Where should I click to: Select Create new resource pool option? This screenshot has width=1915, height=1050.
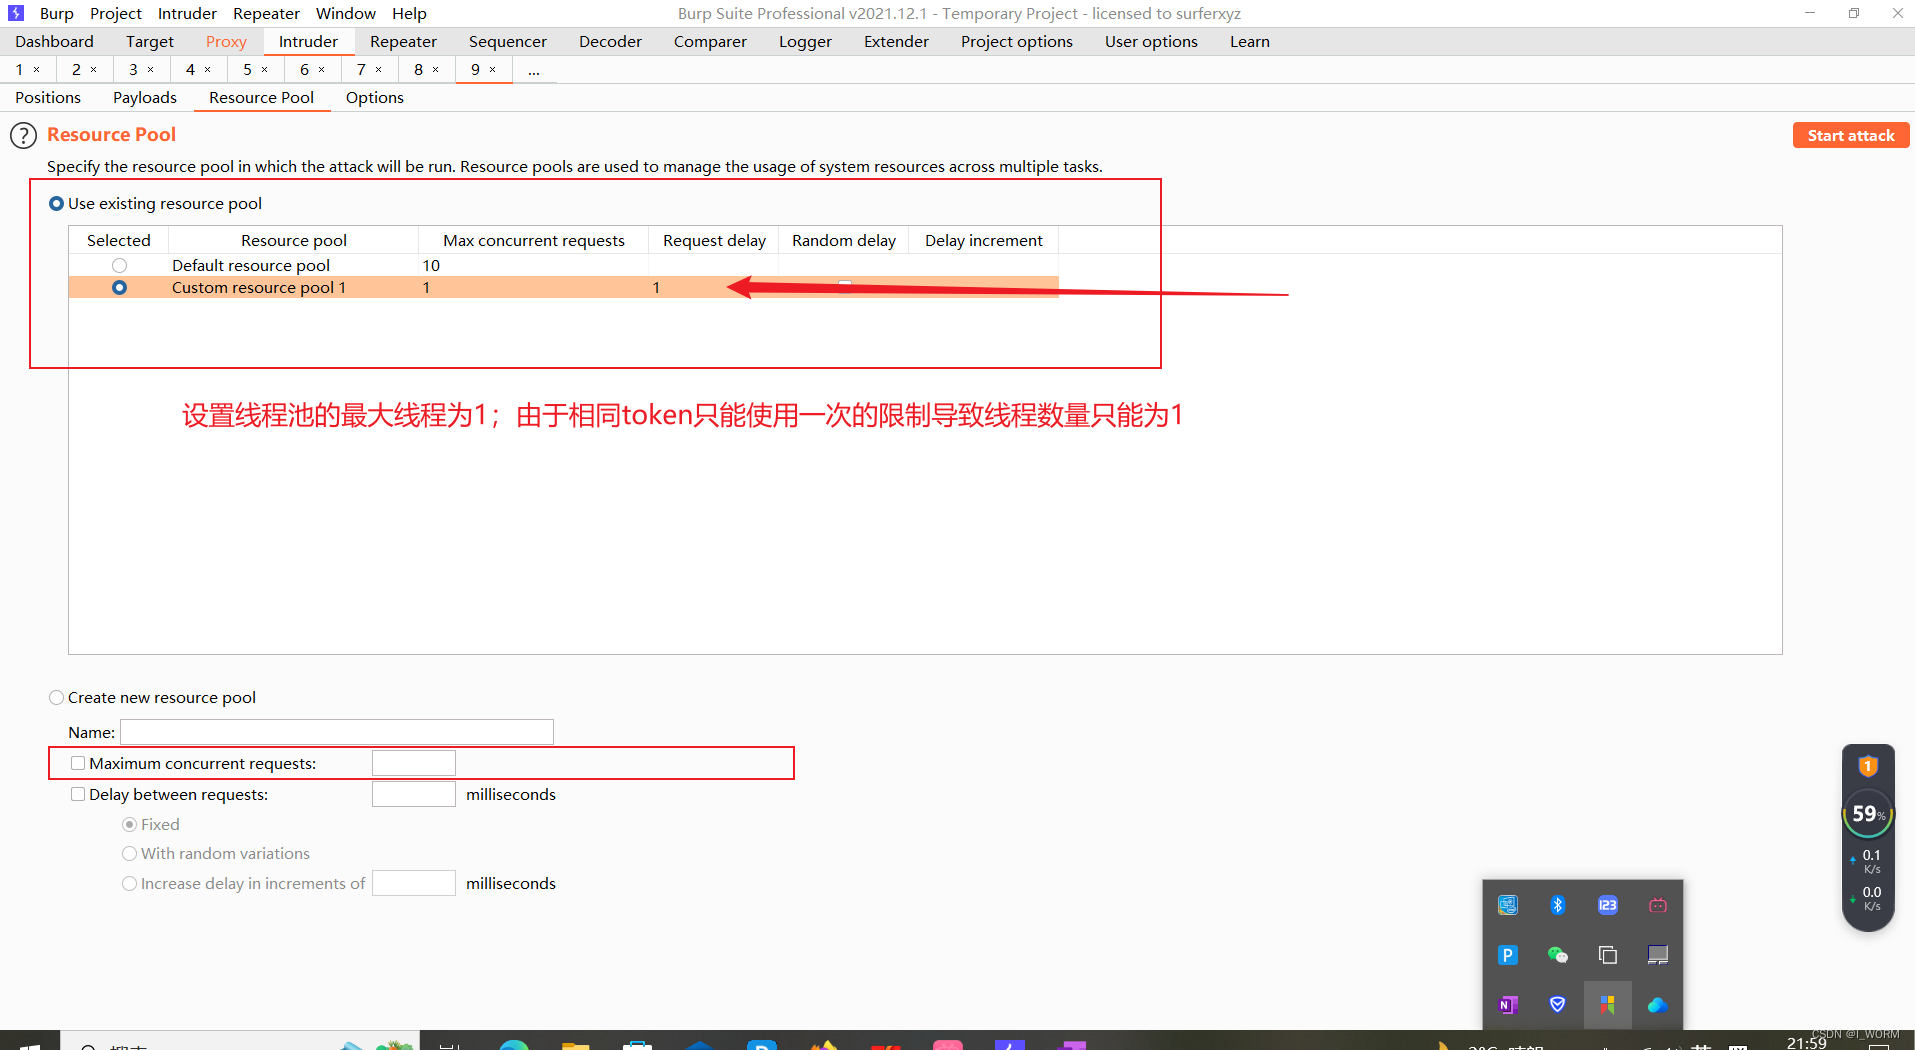(57, 698)
